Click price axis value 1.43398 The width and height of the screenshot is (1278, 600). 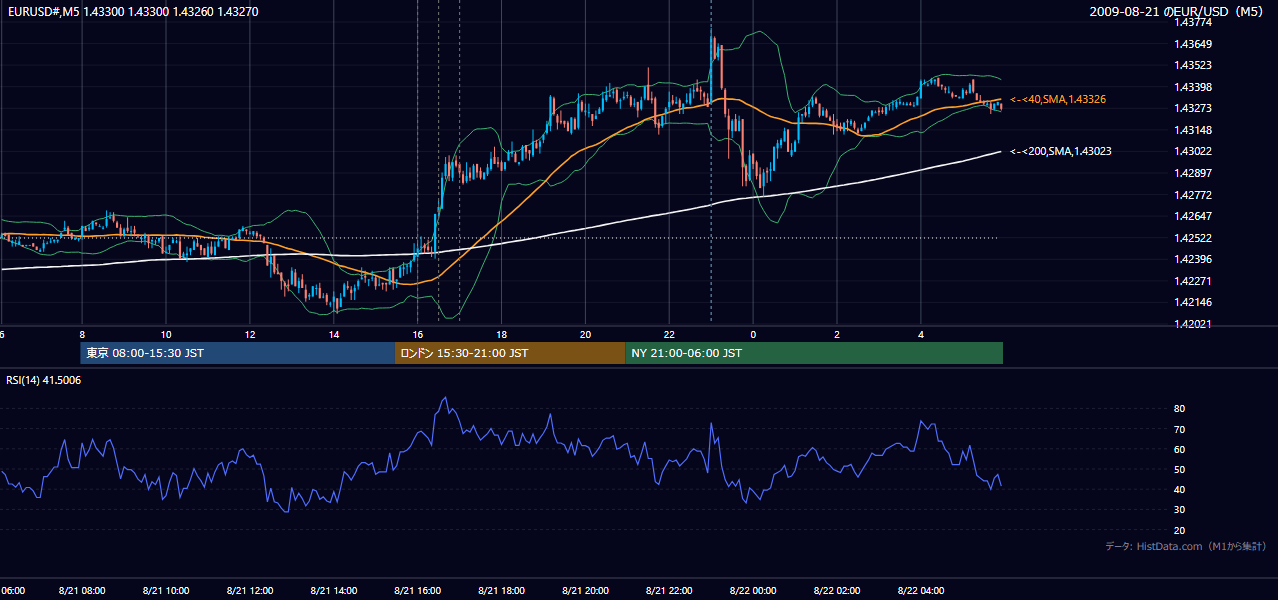coord(1194,87)
